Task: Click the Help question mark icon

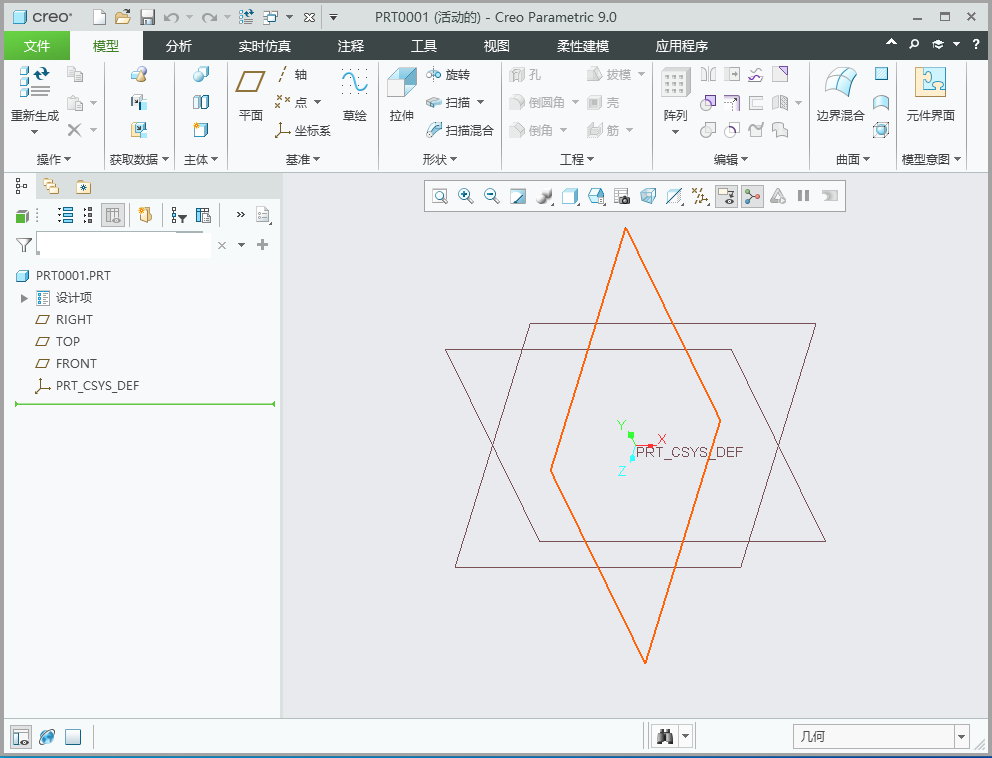Action: [x=976, y=44]
